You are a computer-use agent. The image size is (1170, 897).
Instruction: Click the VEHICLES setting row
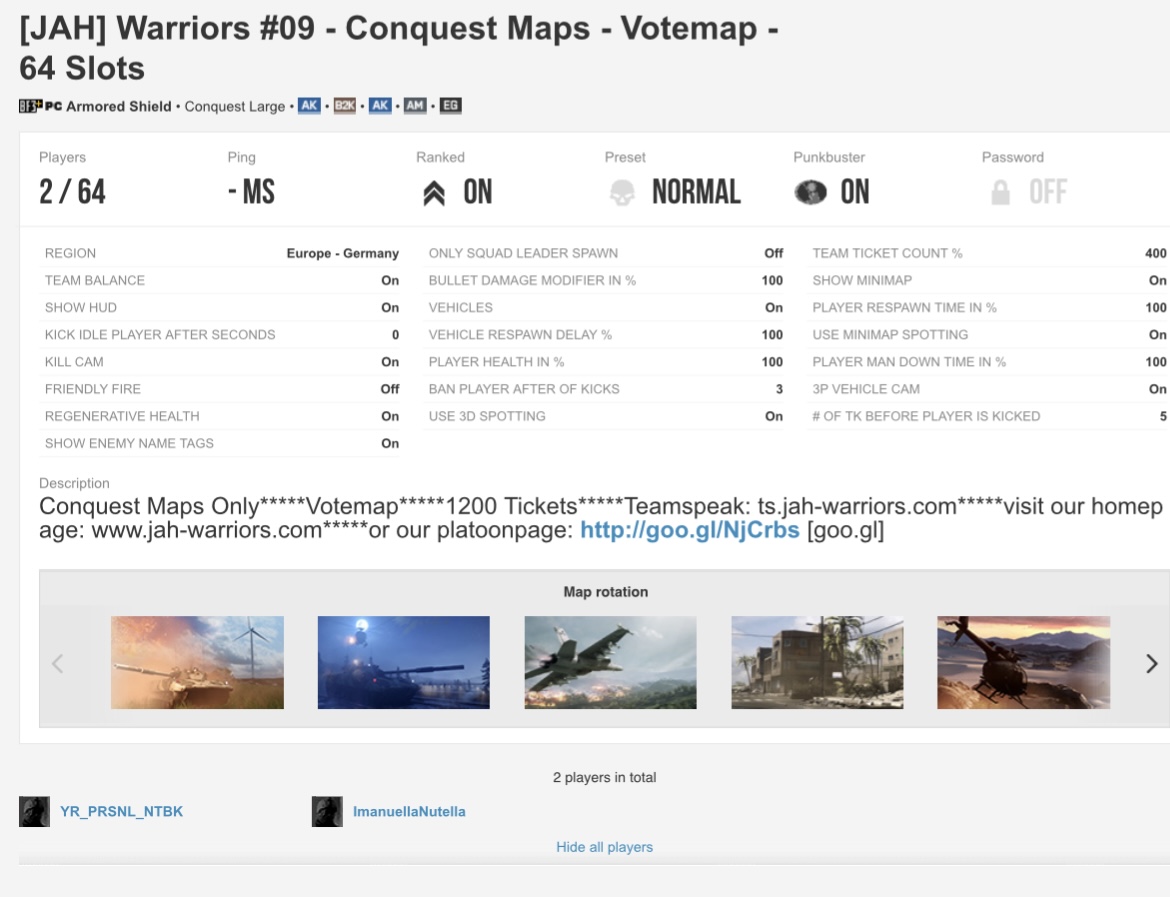(x=605, y=307)
